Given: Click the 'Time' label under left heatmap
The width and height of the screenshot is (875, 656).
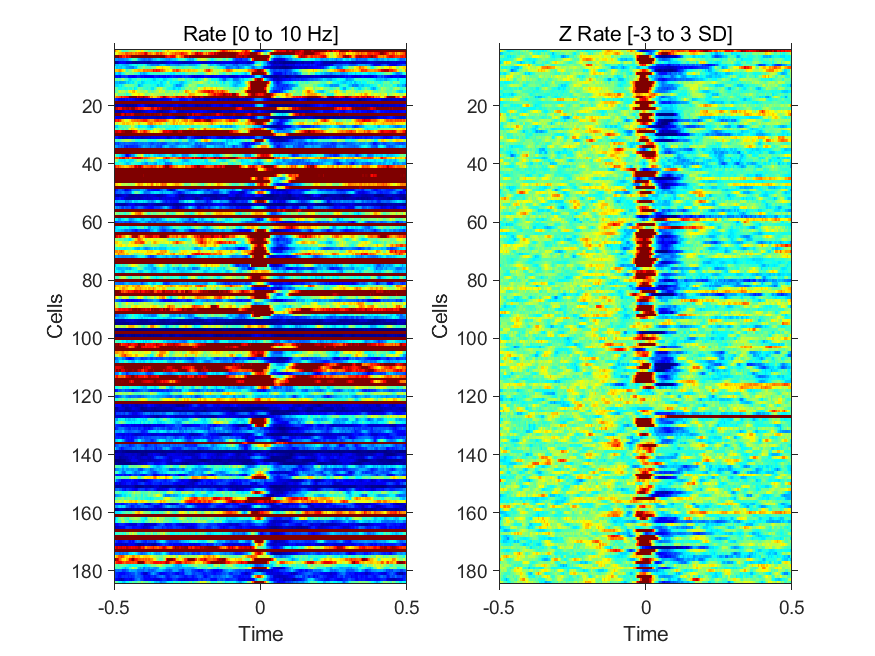Looking at the screenshot, I should [x=261, y=634].
